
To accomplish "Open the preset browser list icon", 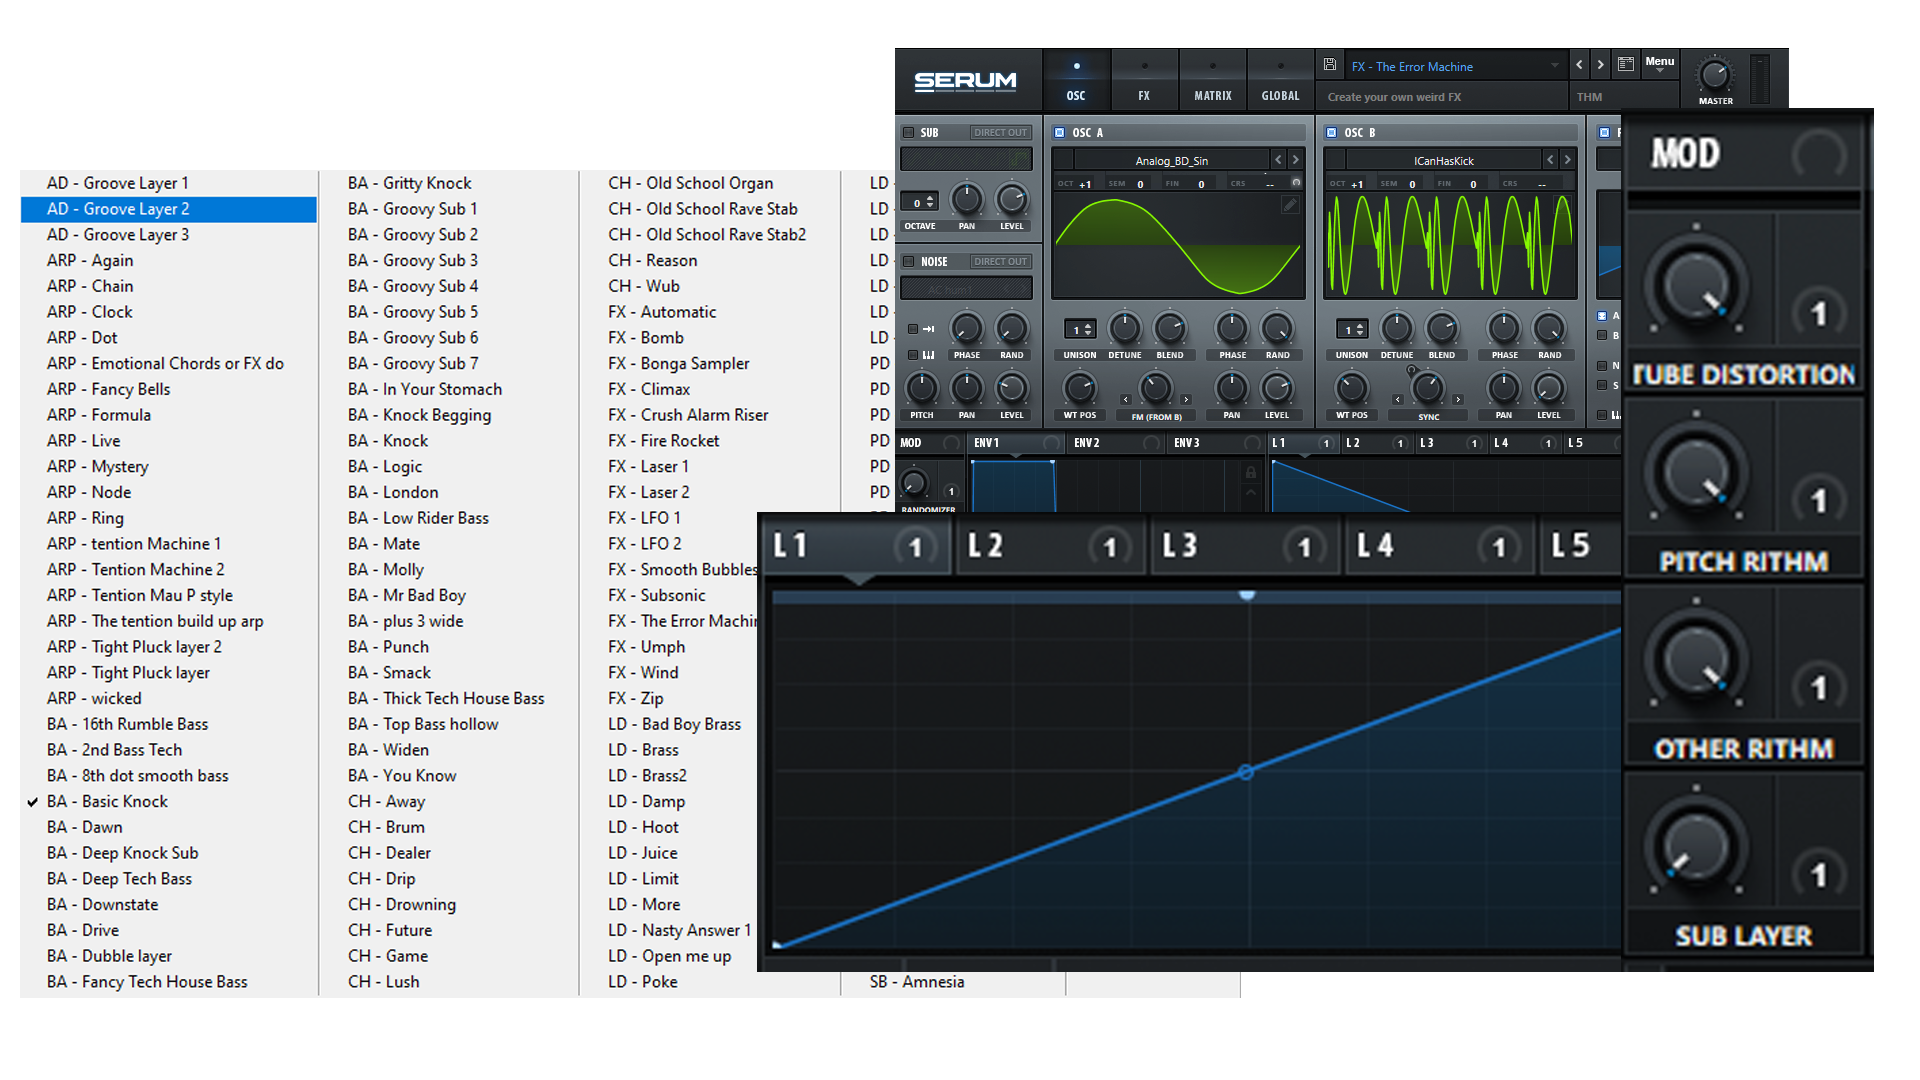I will click(x=1626, y=65).
